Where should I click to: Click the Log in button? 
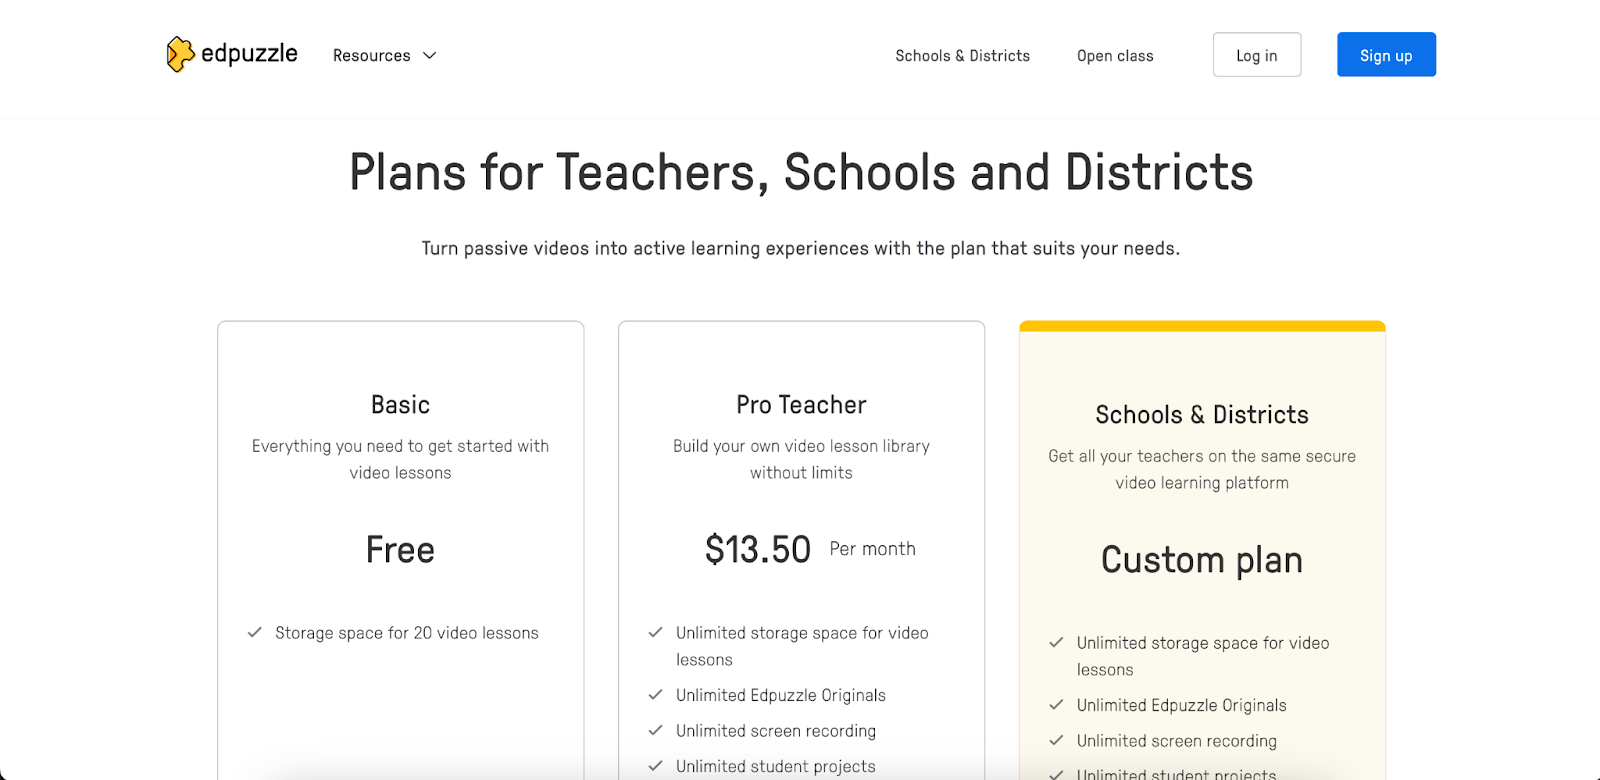pos(1257,55)
